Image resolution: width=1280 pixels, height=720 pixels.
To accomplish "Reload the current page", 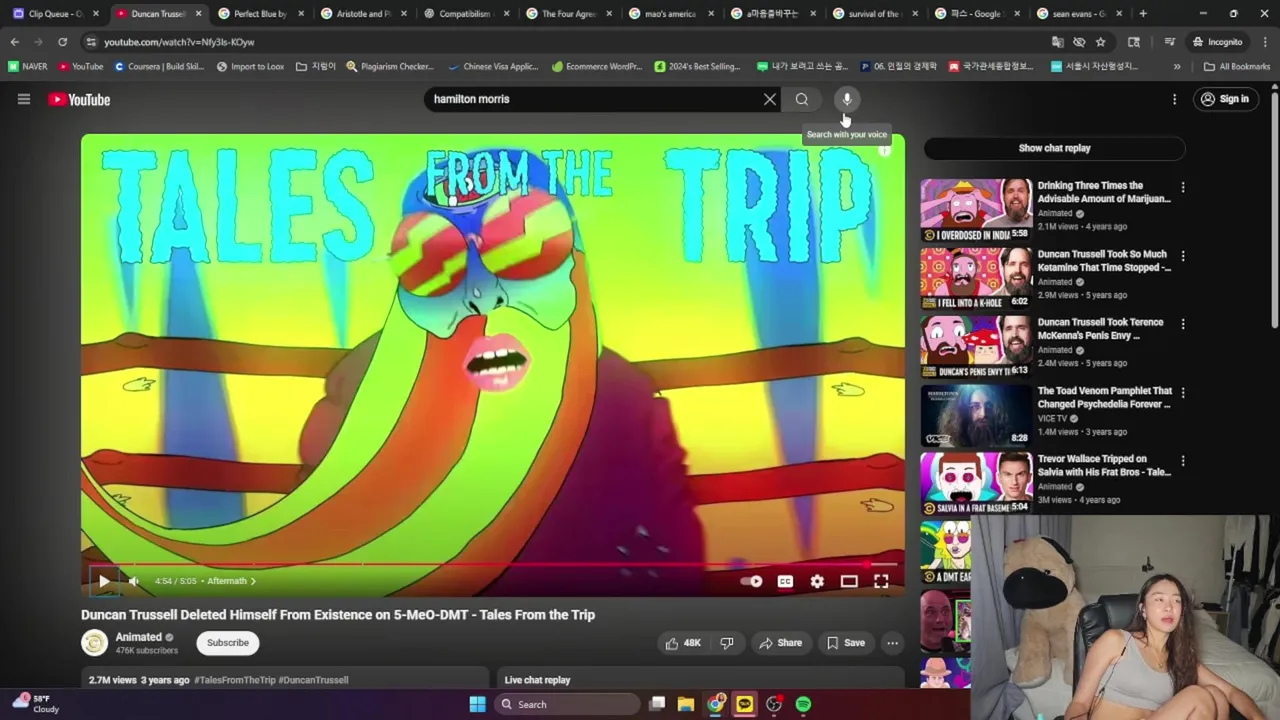I will pyautogui.click(x=62, y=42).
